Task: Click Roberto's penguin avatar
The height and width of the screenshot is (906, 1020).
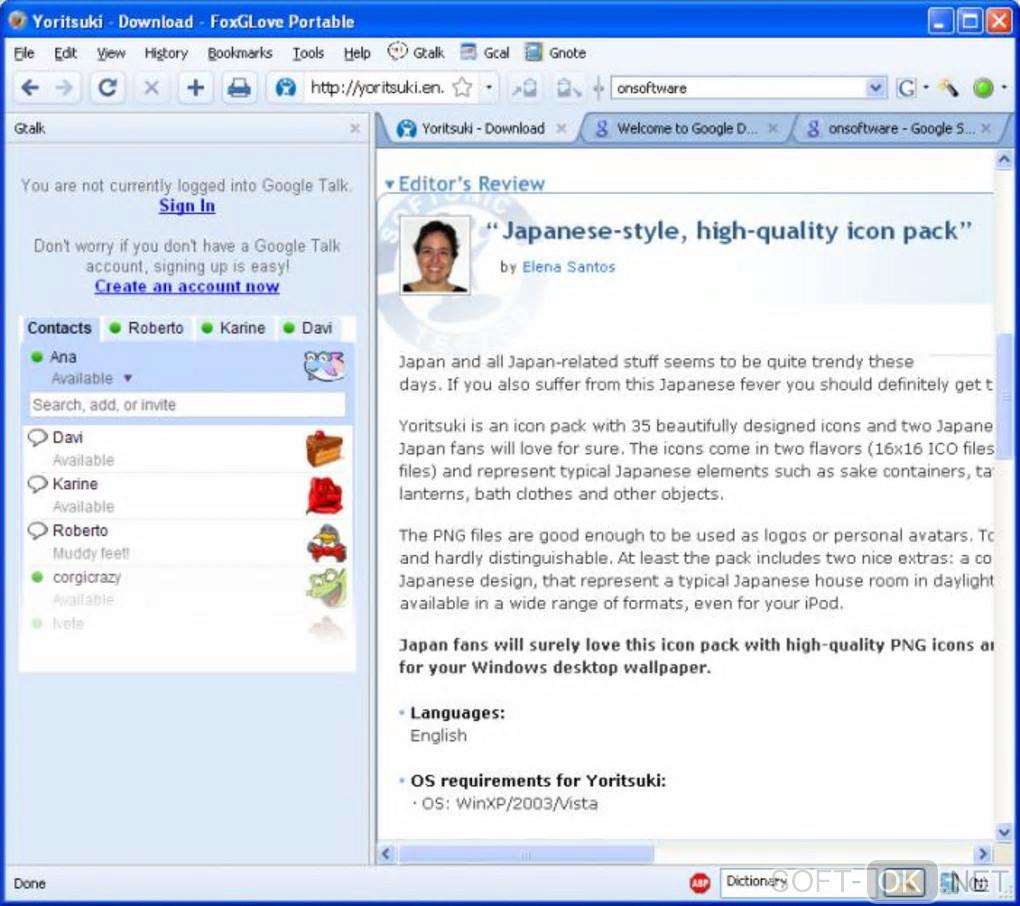Action: coord(326,542)
